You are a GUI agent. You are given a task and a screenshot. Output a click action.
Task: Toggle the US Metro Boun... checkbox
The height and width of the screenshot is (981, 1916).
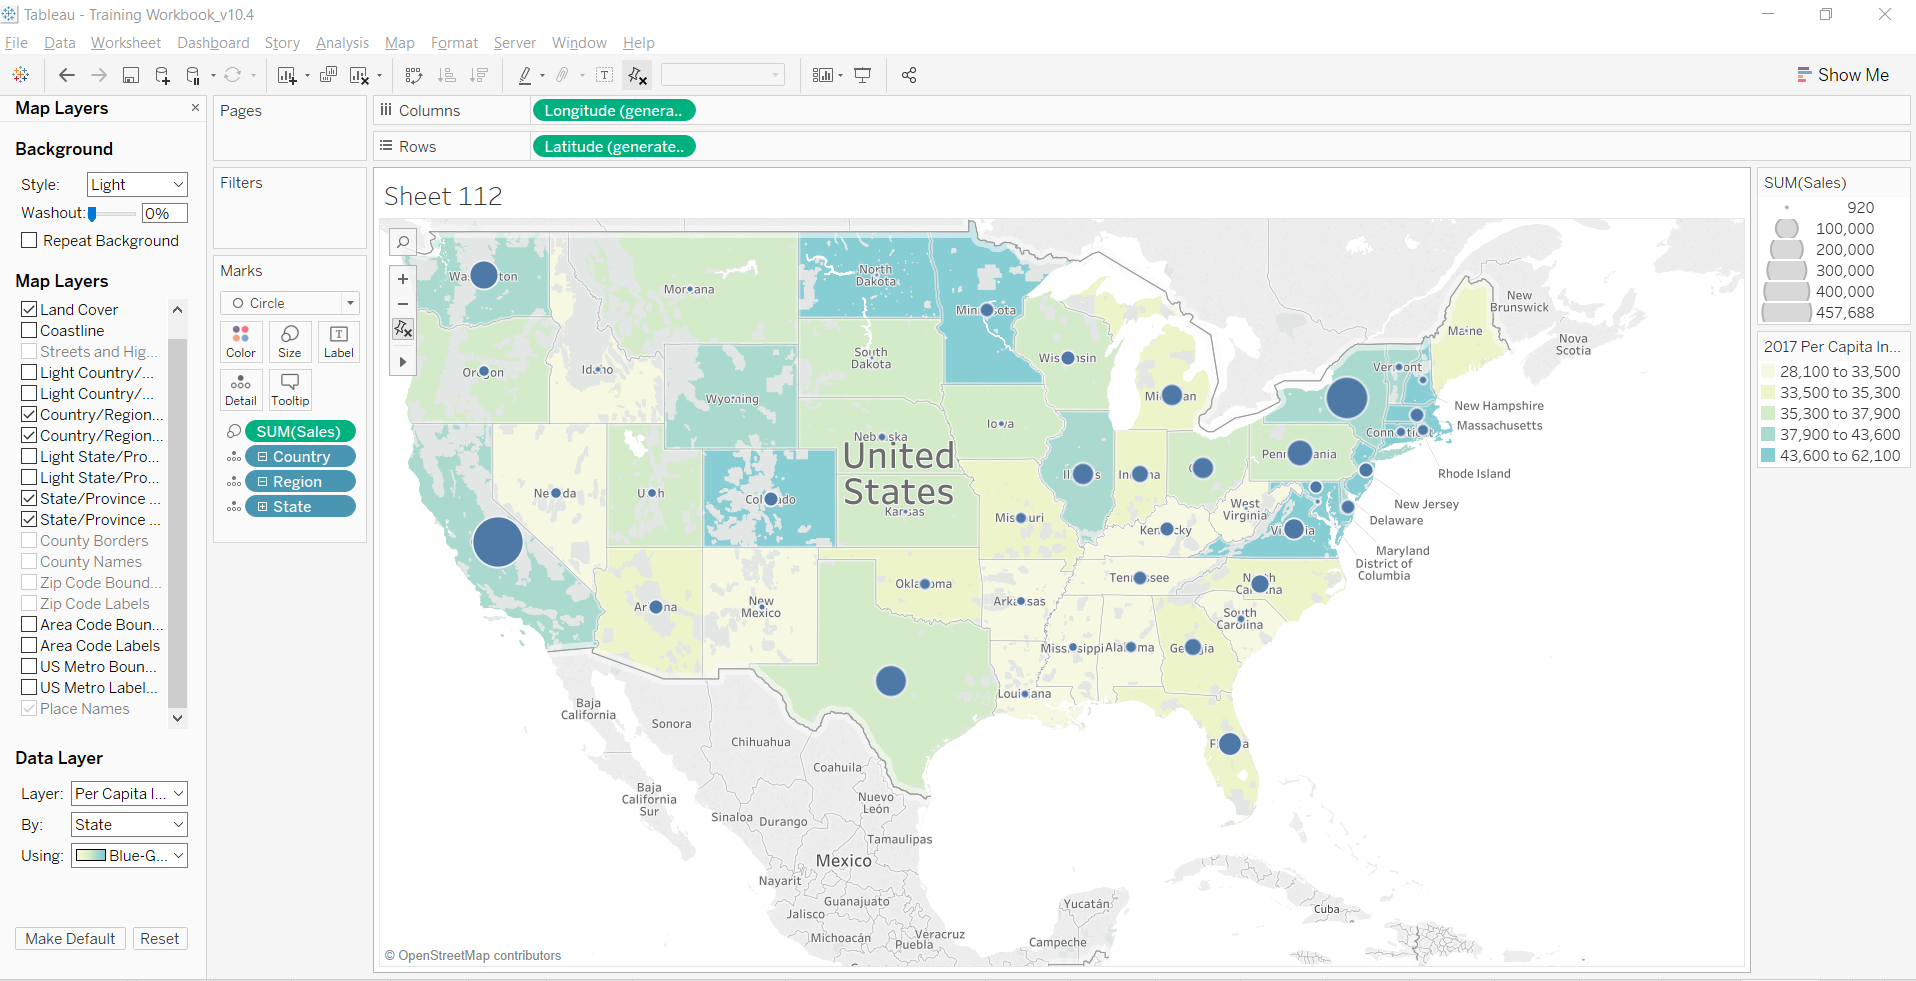pyautogui.click(x=29, y=666)
